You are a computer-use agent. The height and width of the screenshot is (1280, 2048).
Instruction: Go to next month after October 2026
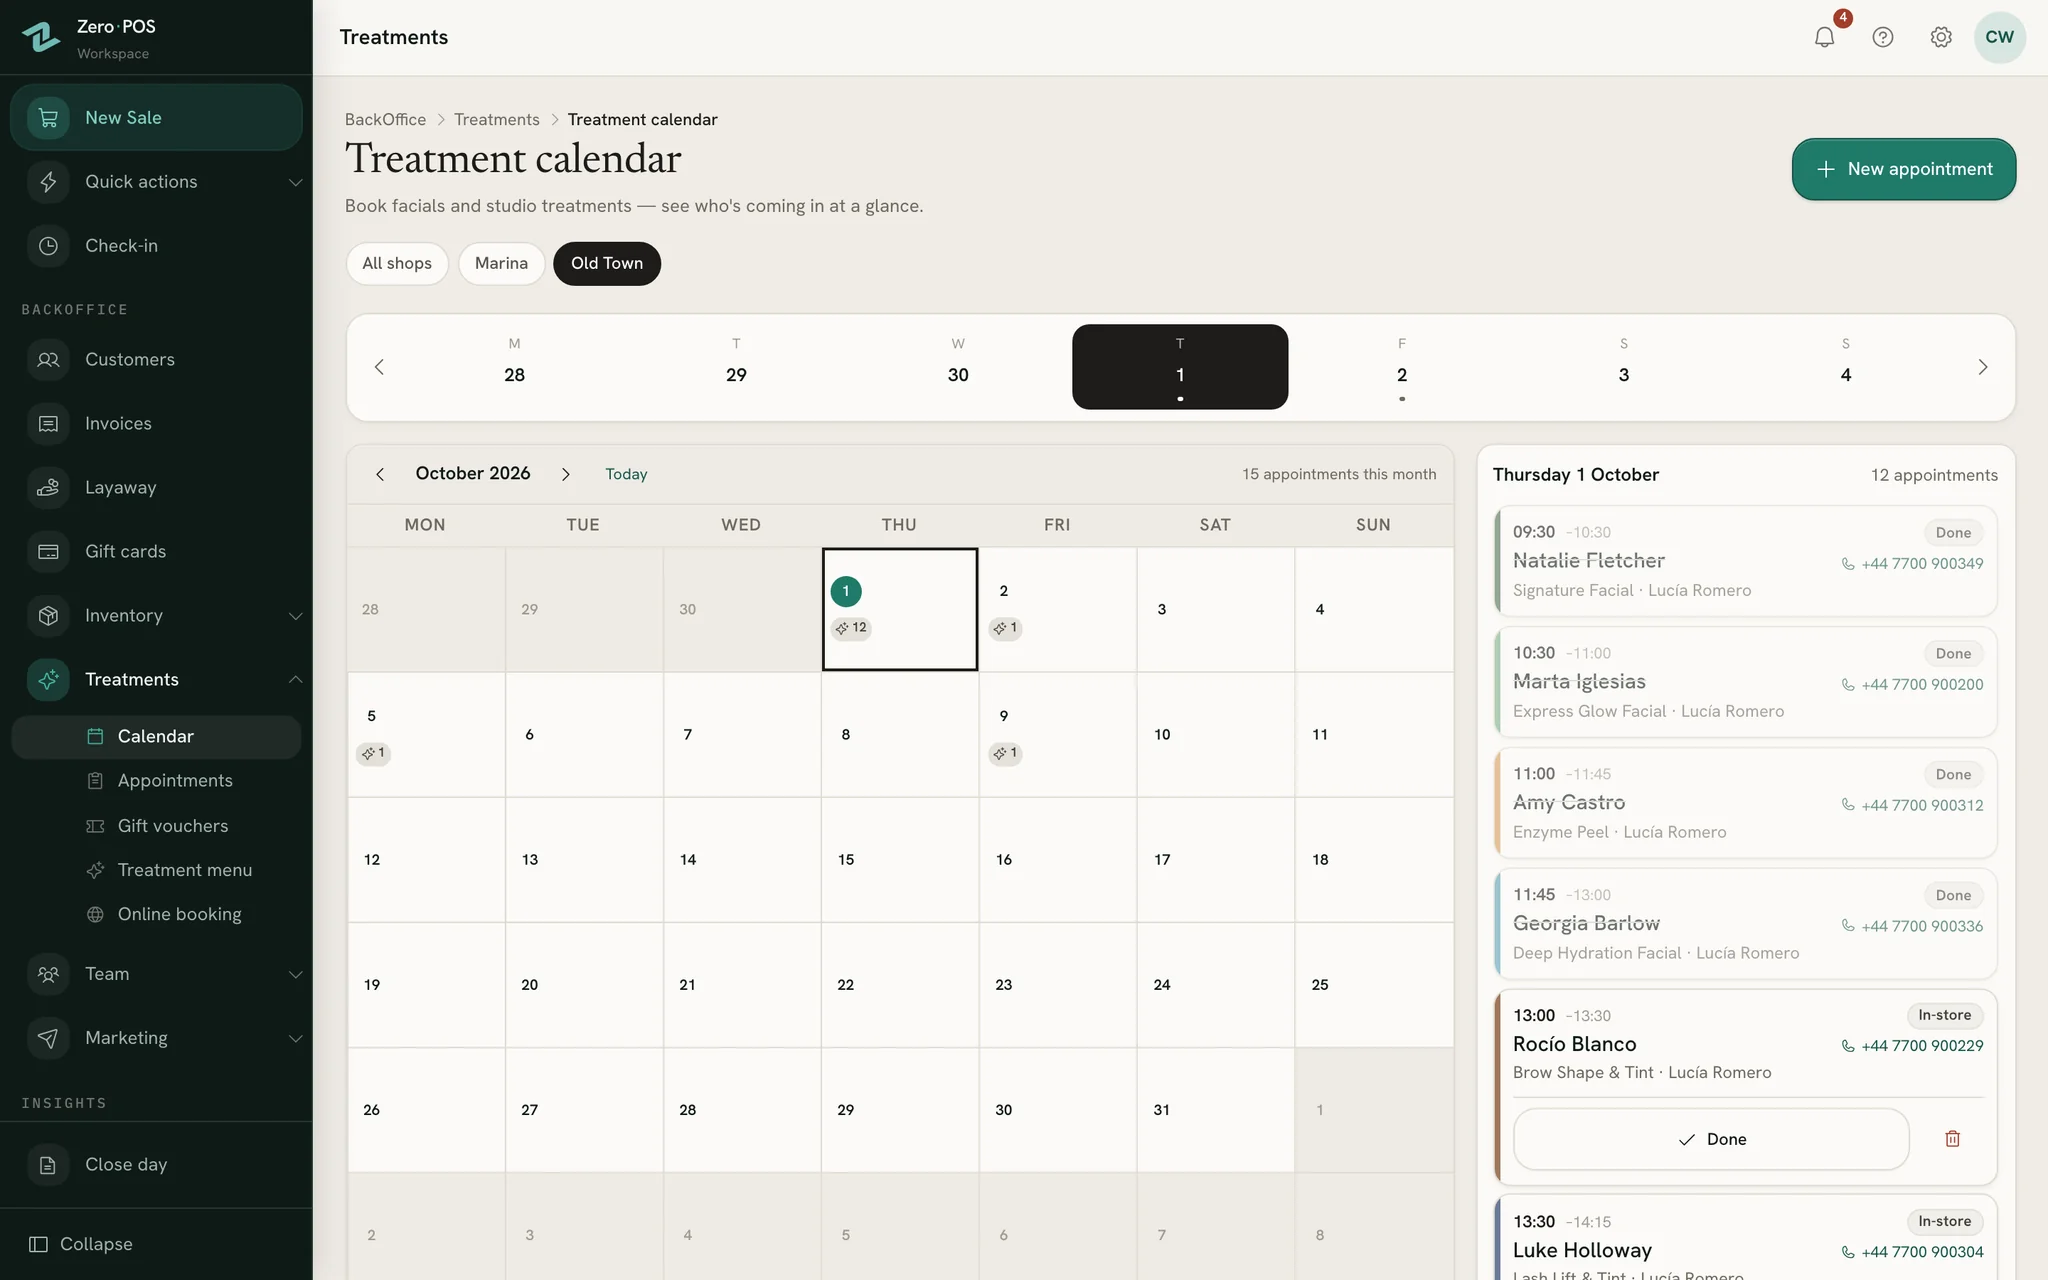click(566, 474)
